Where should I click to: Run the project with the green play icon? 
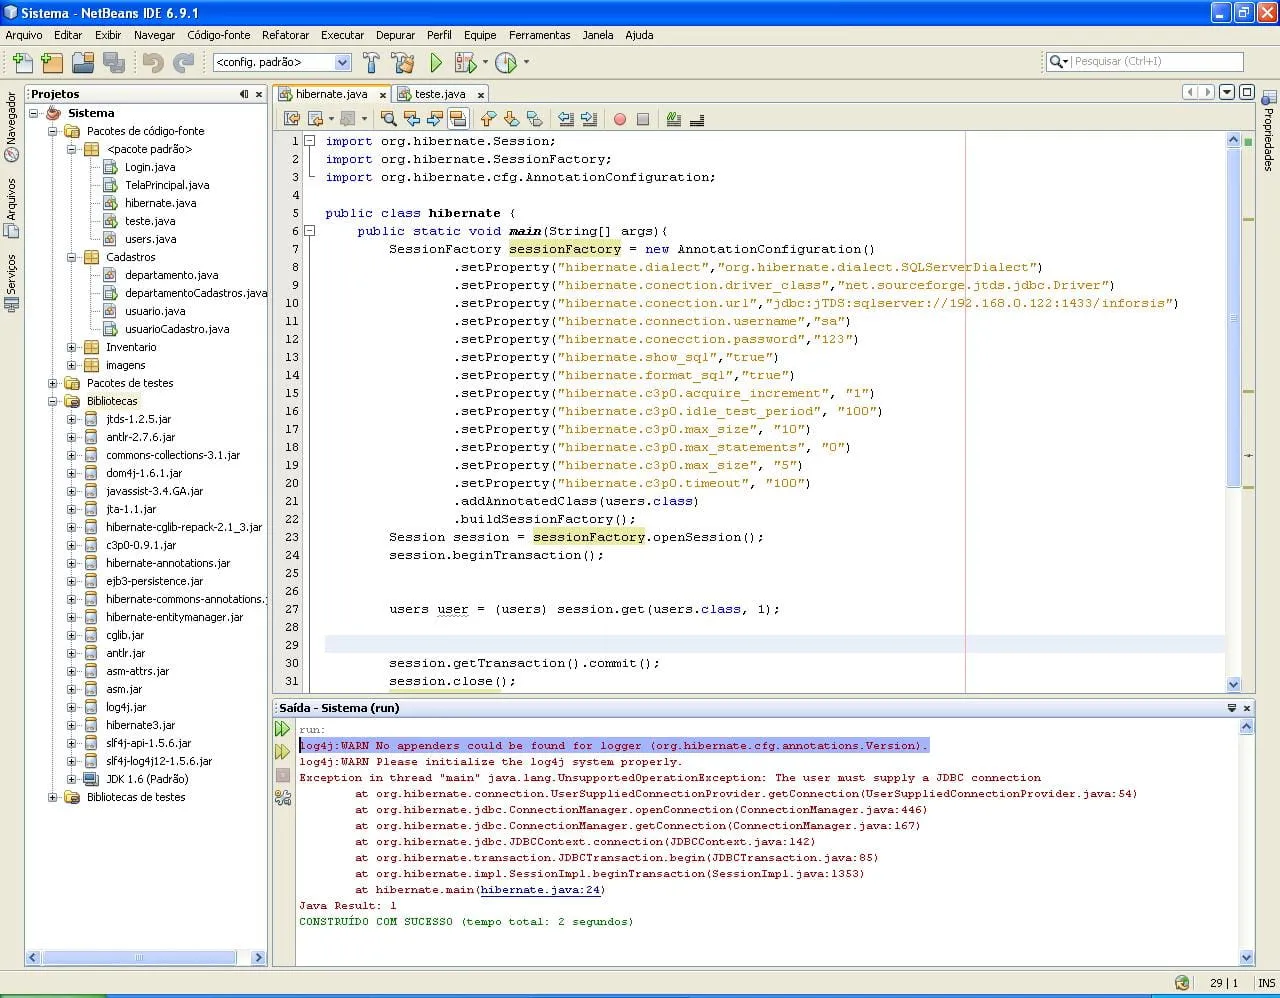pyautogui.click(x=436, y=63)
